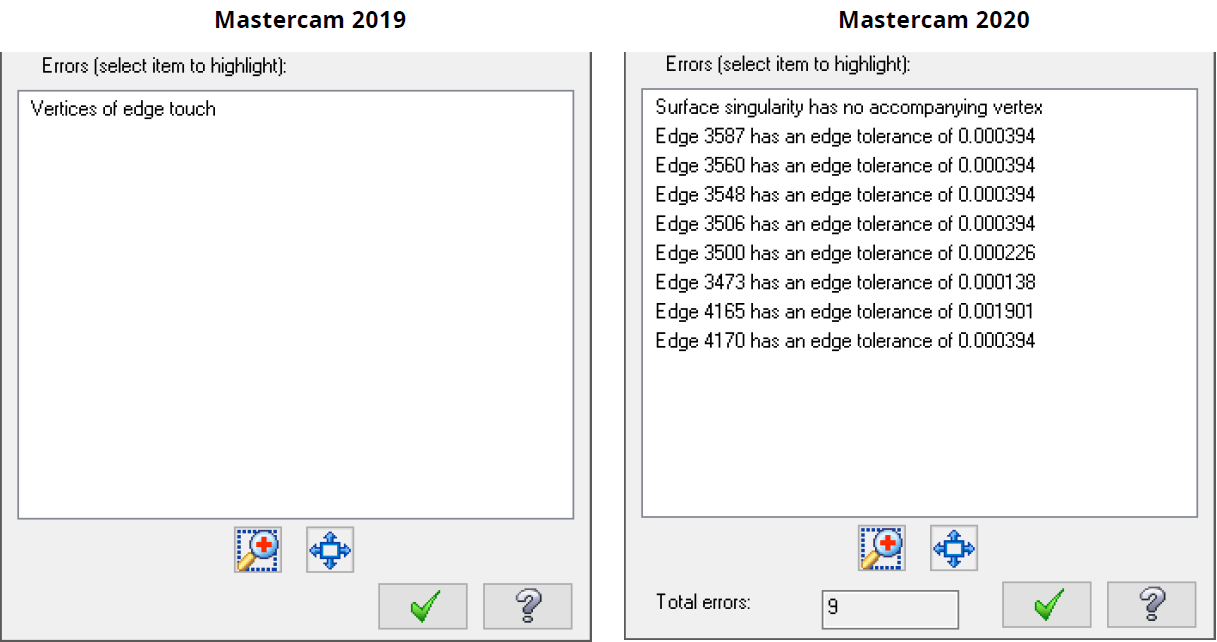Highlight Edge 3560 tolerance error
1217x642 pixels.
pos(845,165)
